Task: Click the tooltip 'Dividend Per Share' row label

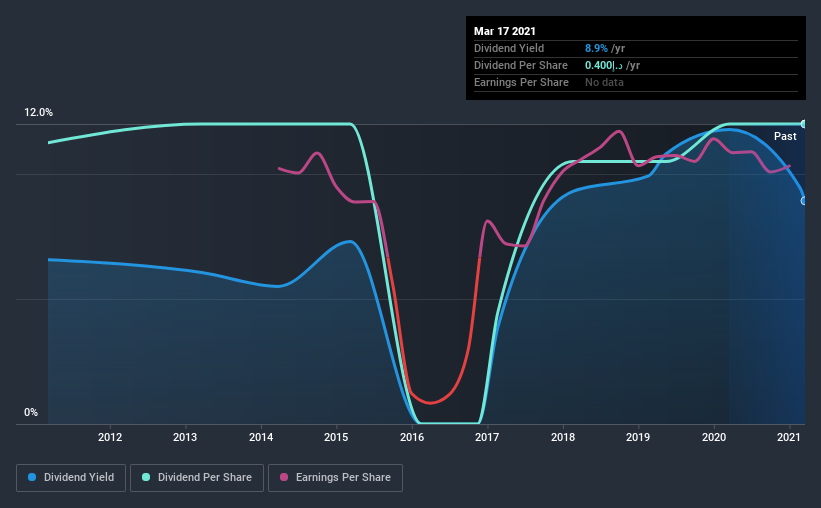Action: click(521, 65)
